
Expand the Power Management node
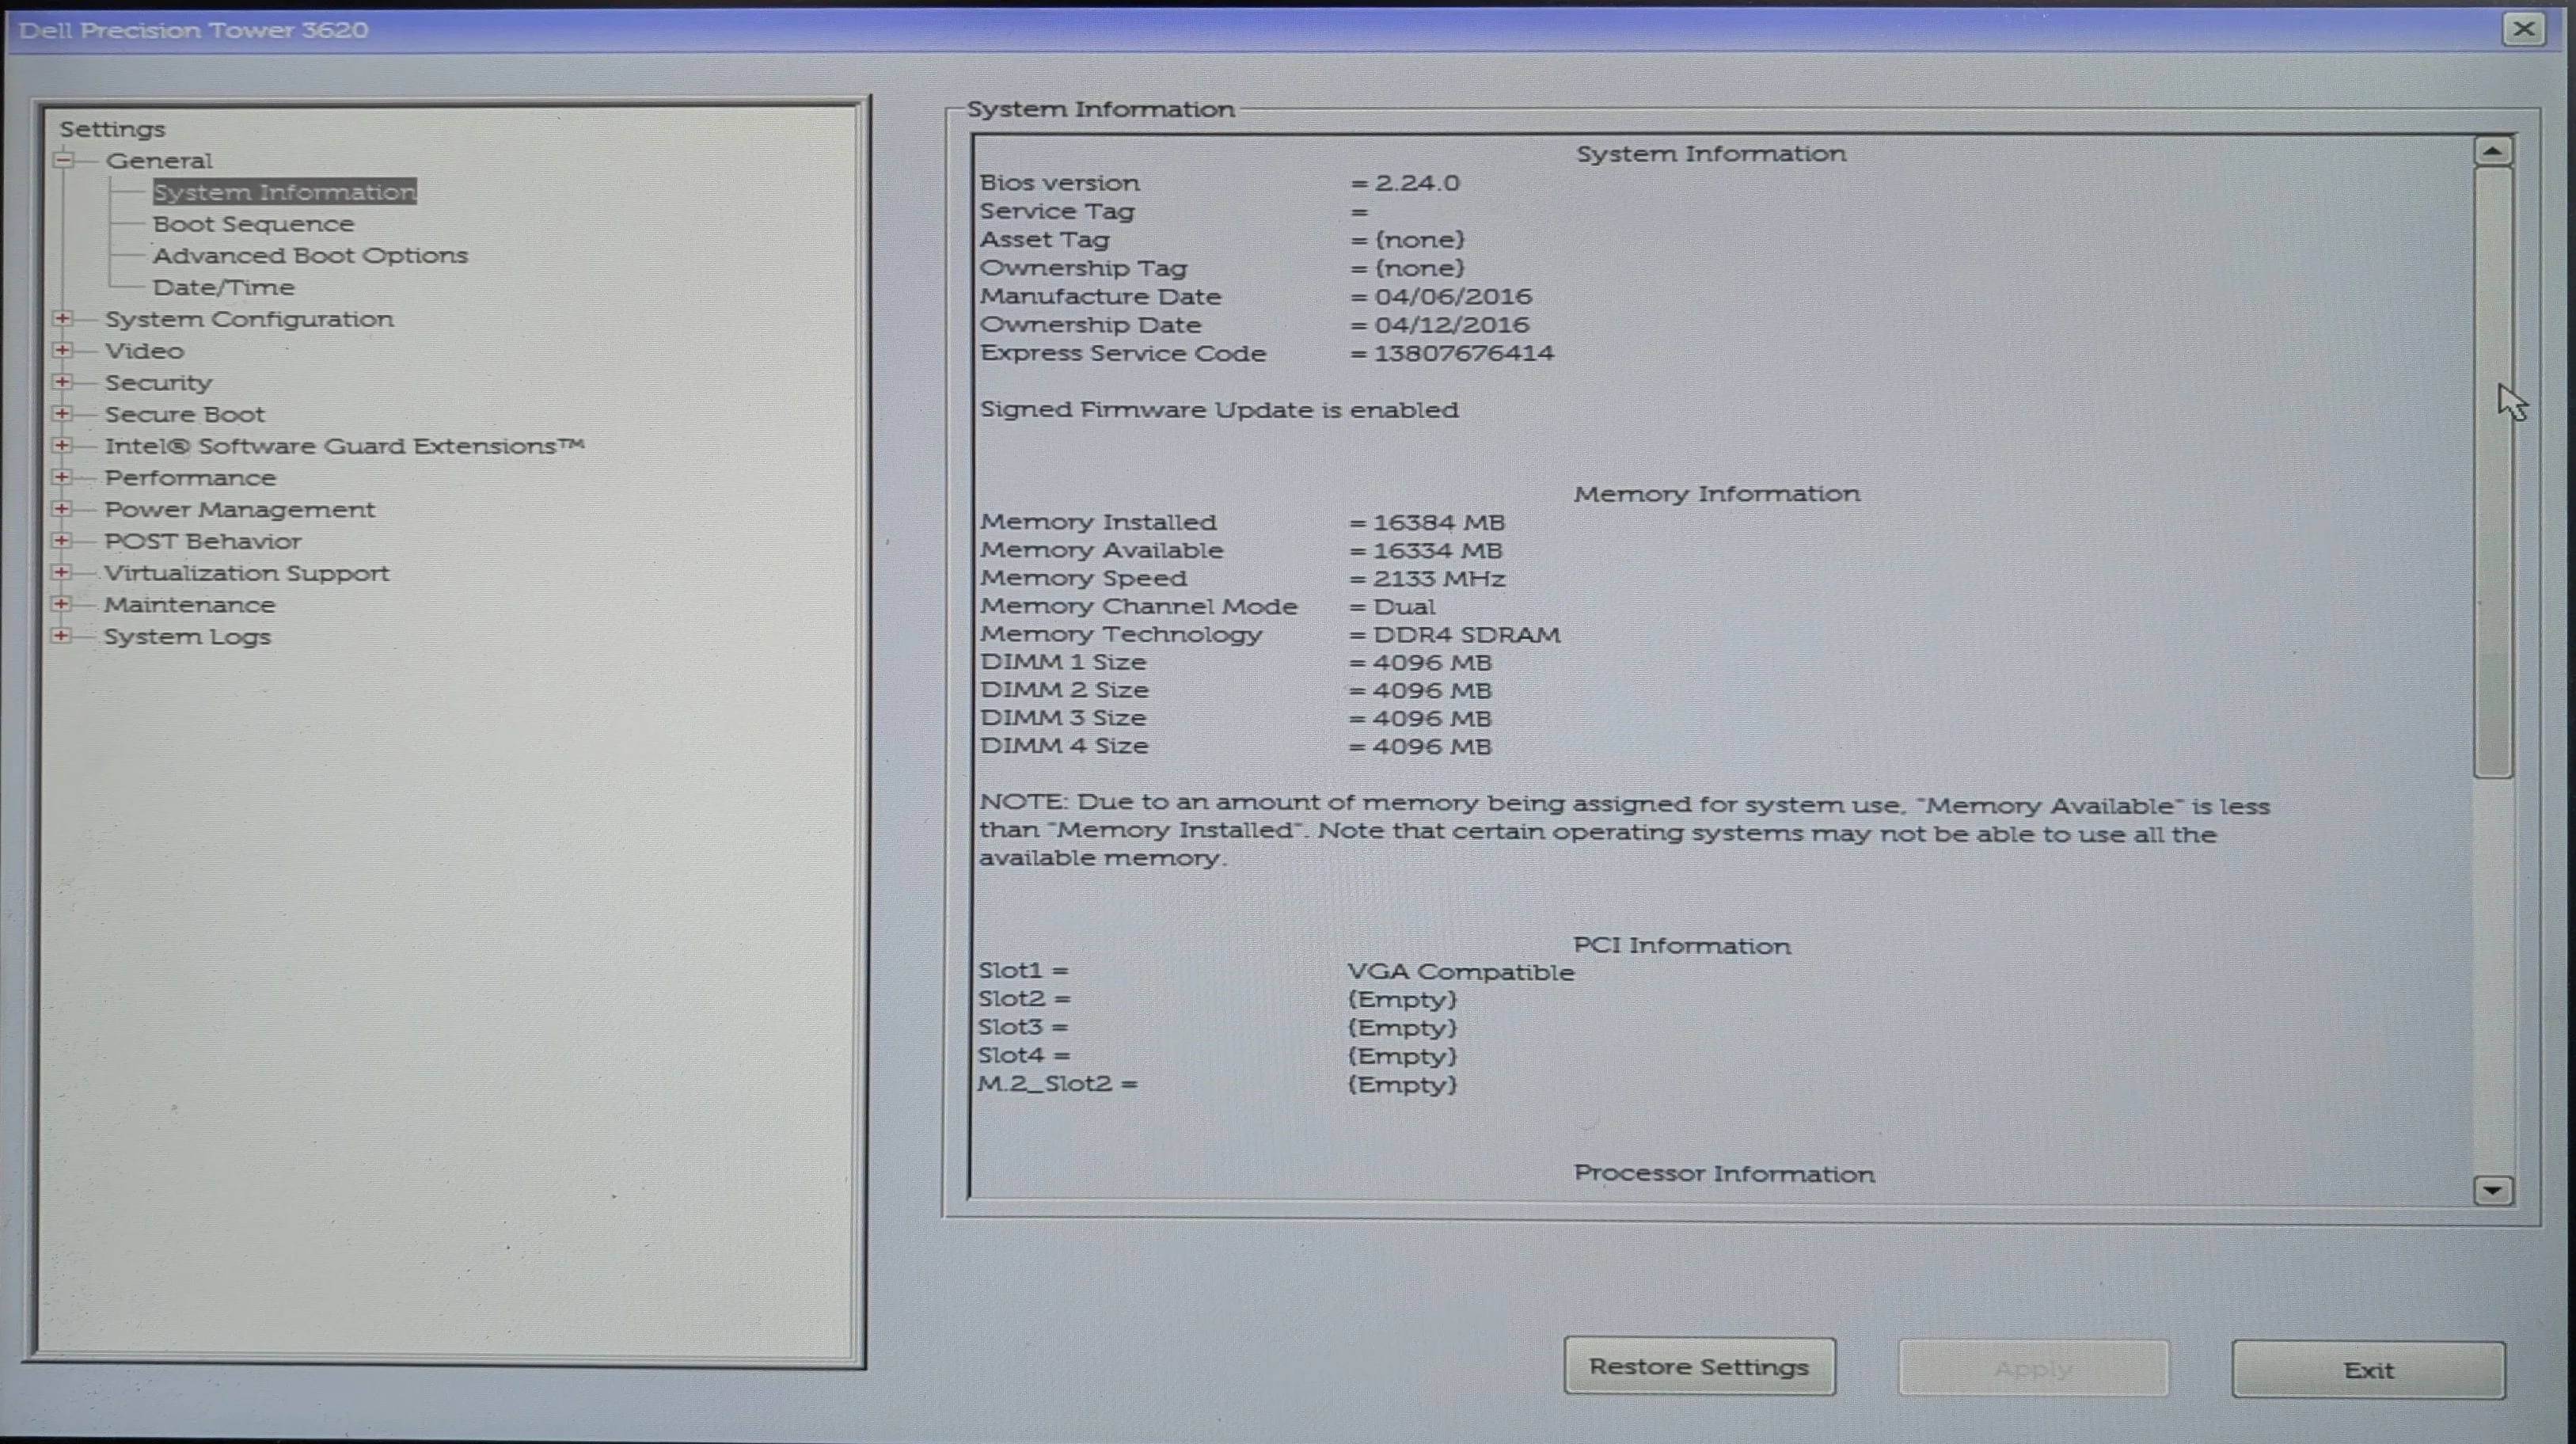62,509
